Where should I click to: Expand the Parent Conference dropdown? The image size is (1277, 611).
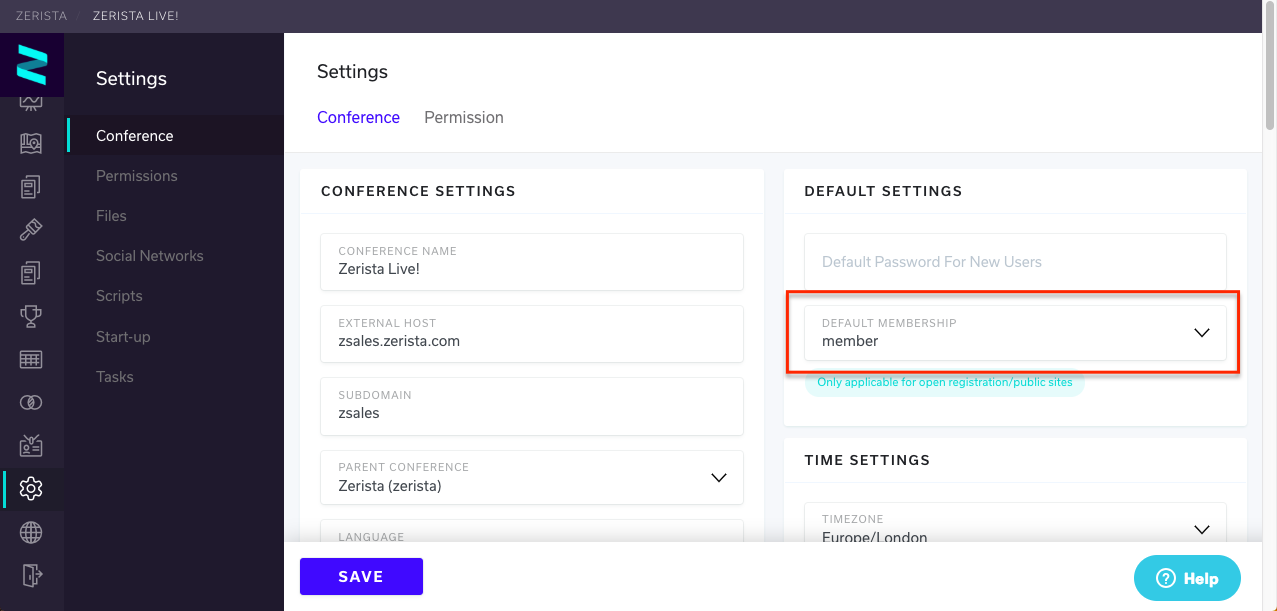532,477
